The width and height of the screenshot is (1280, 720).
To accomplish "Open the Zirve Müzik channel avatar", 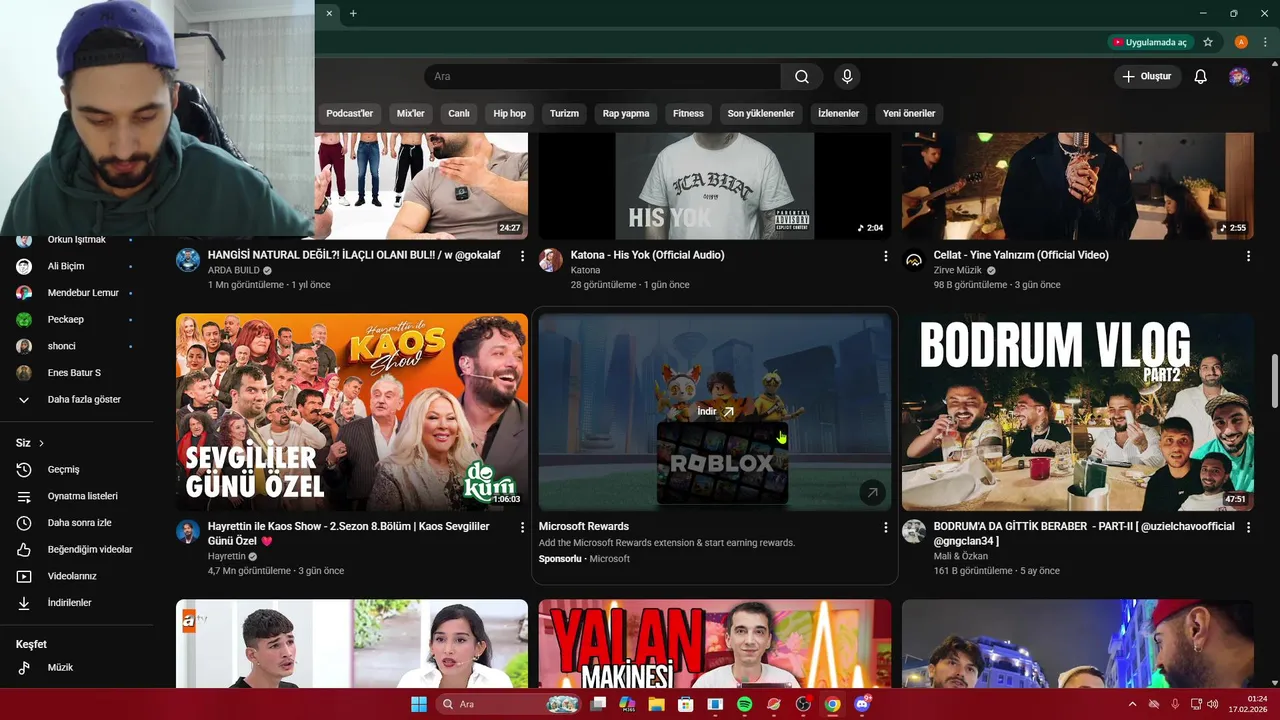I will pyautogui.click(x=914, y=260).
